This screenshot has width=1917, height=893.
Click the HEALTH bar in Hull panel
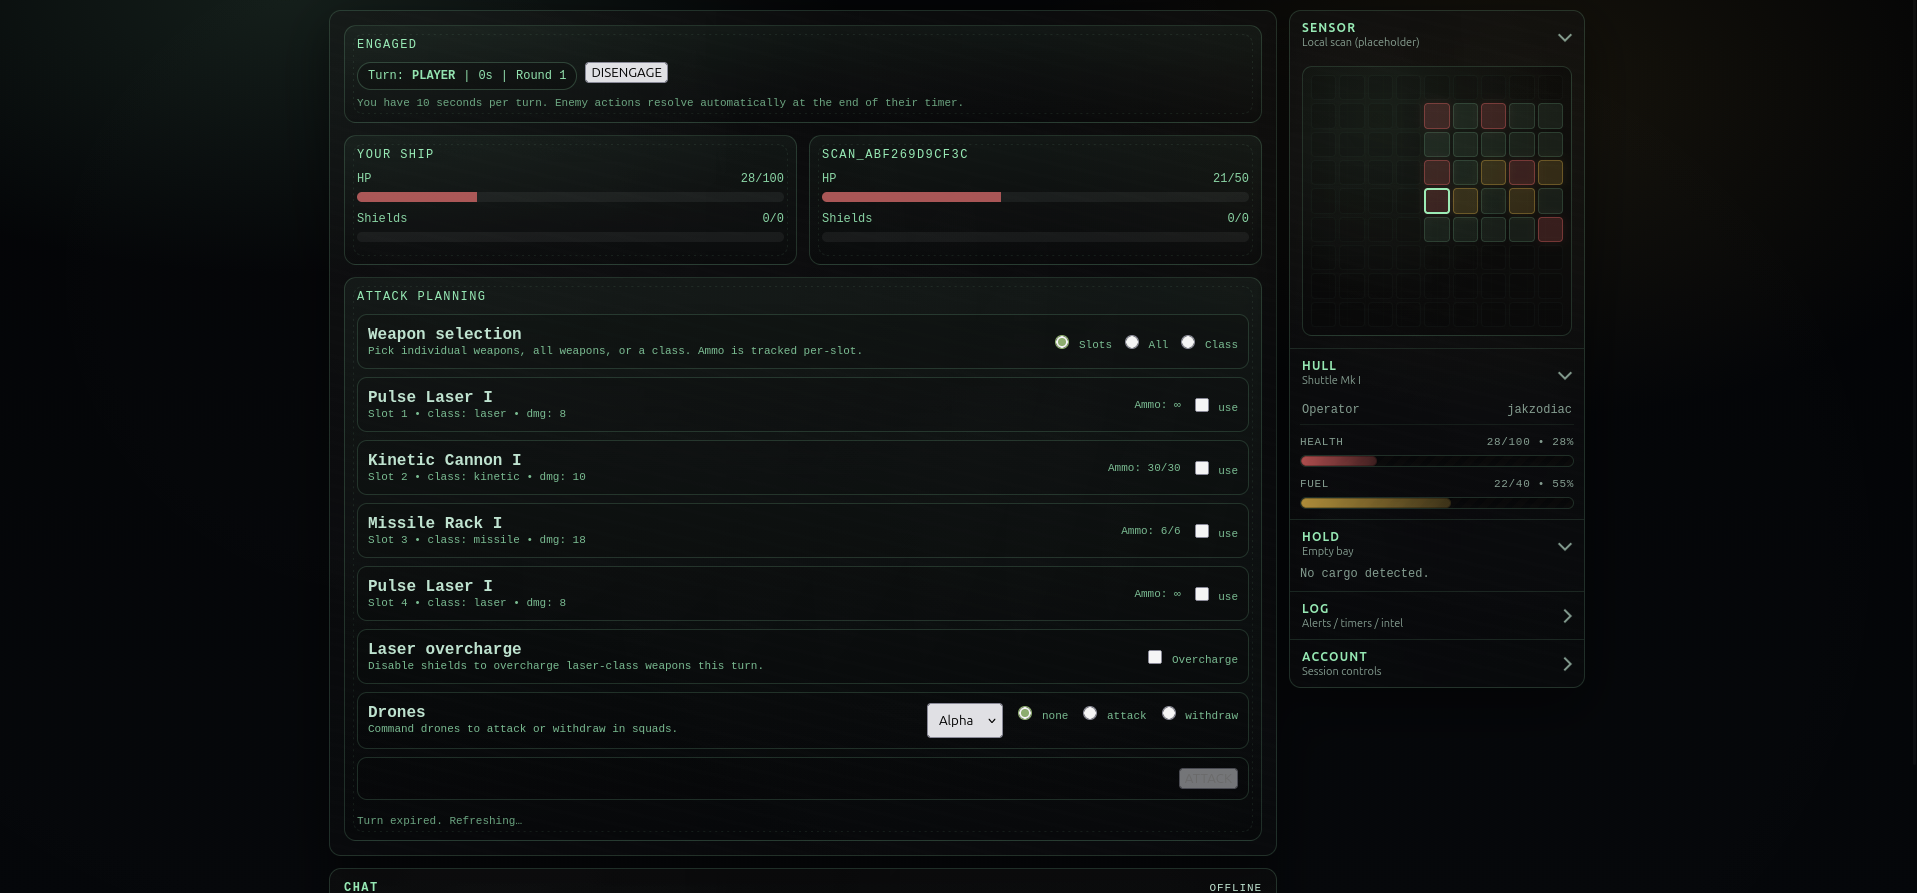(x=1437, y=461)
